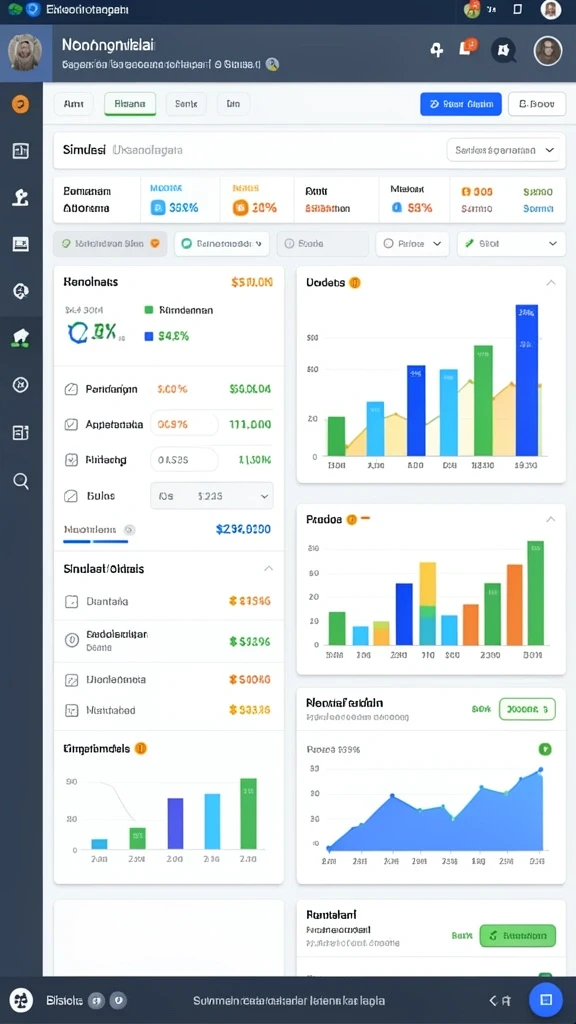Open notifications icon with orange badge
The image size is (576, 1024).
pos(468,48)
